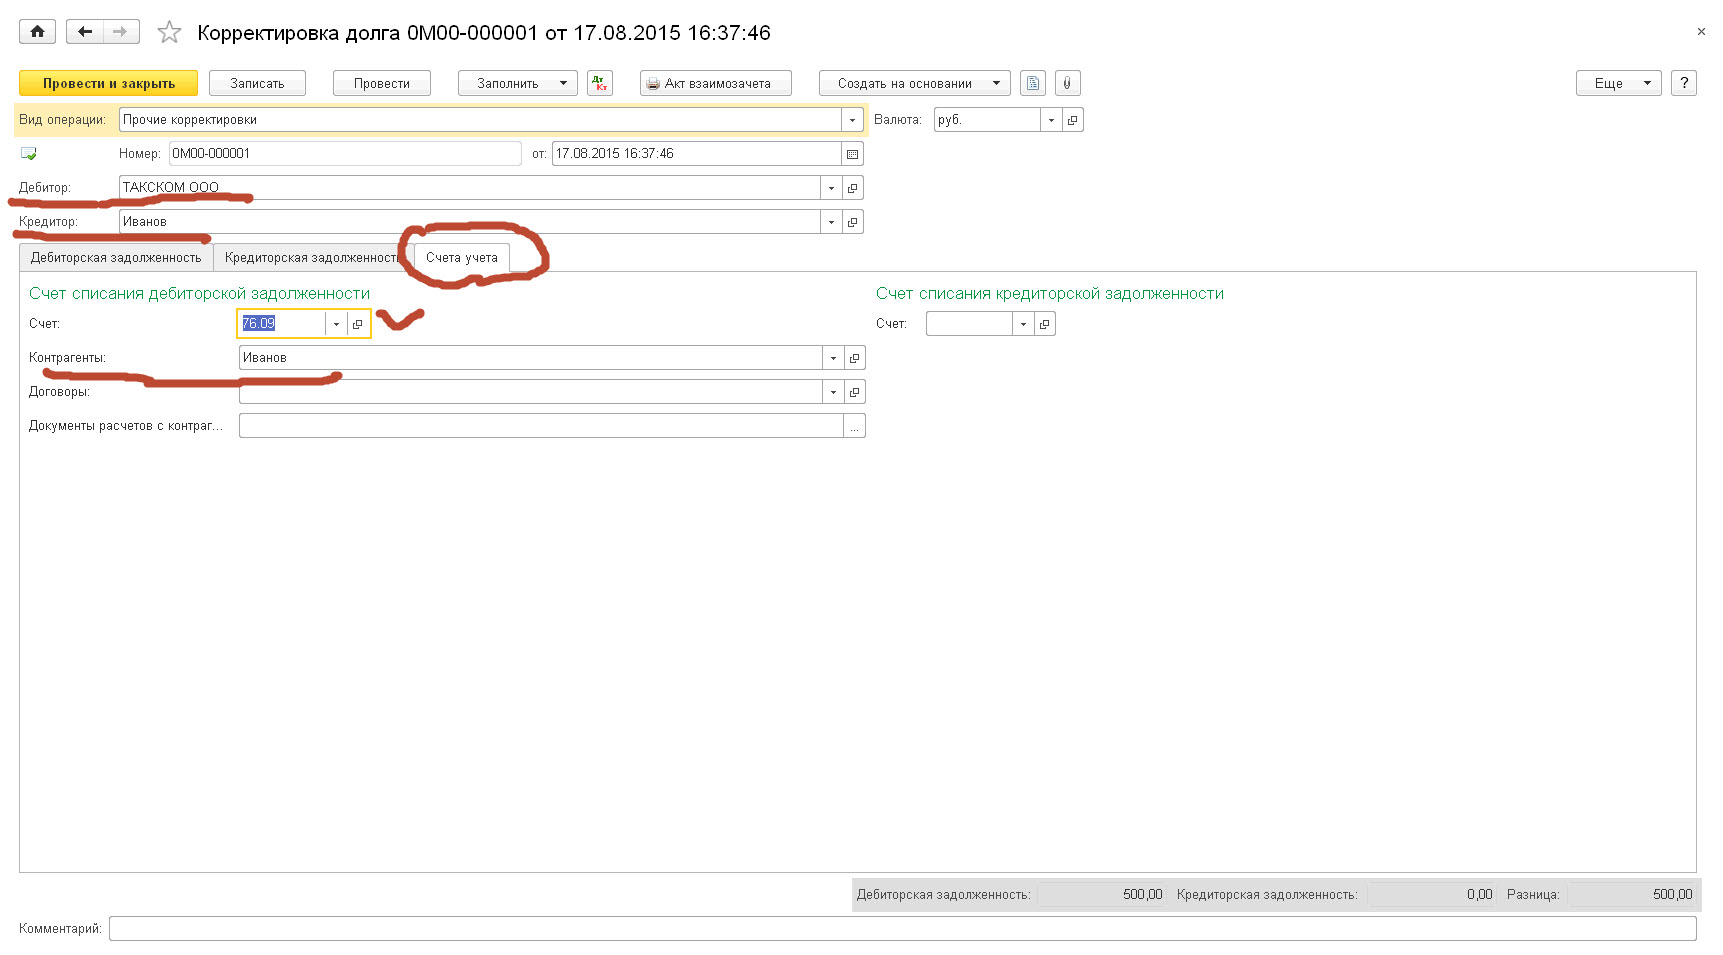Expand the Создать на основании menu
This screenshot has width=1723, height=955.
pos(914,83)
